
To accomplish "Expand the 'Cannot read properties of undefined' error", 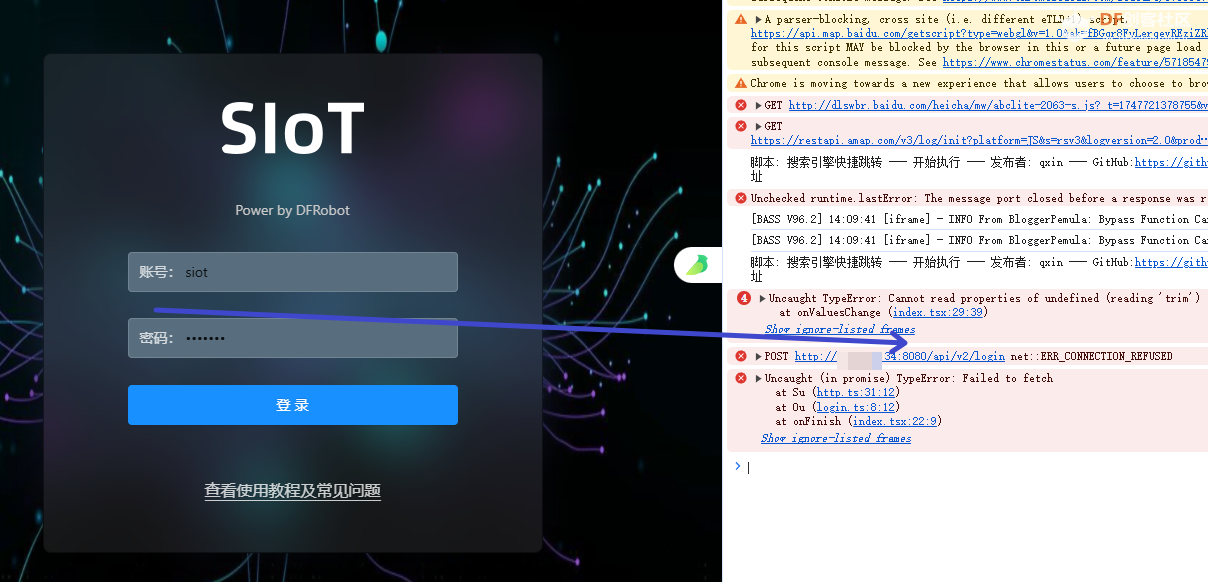I will click(x=762, y=298).
